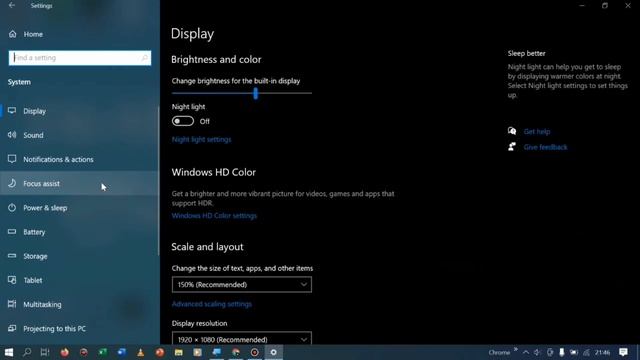Open Advanced scaling settings link
640x360 pixels.
(212, 304)
